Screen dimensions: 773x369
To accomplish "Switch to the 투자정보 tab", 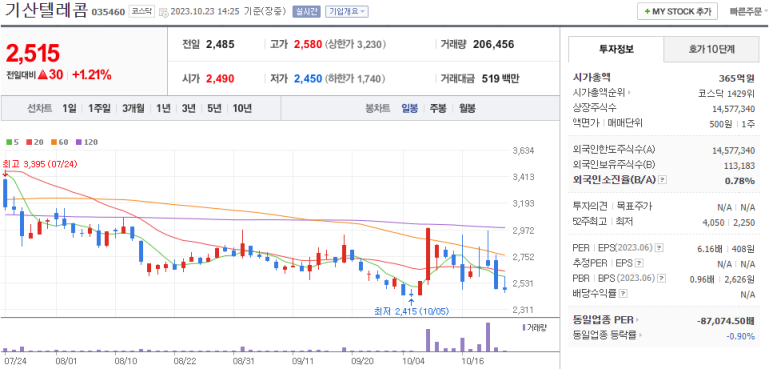I will (616, 49).
